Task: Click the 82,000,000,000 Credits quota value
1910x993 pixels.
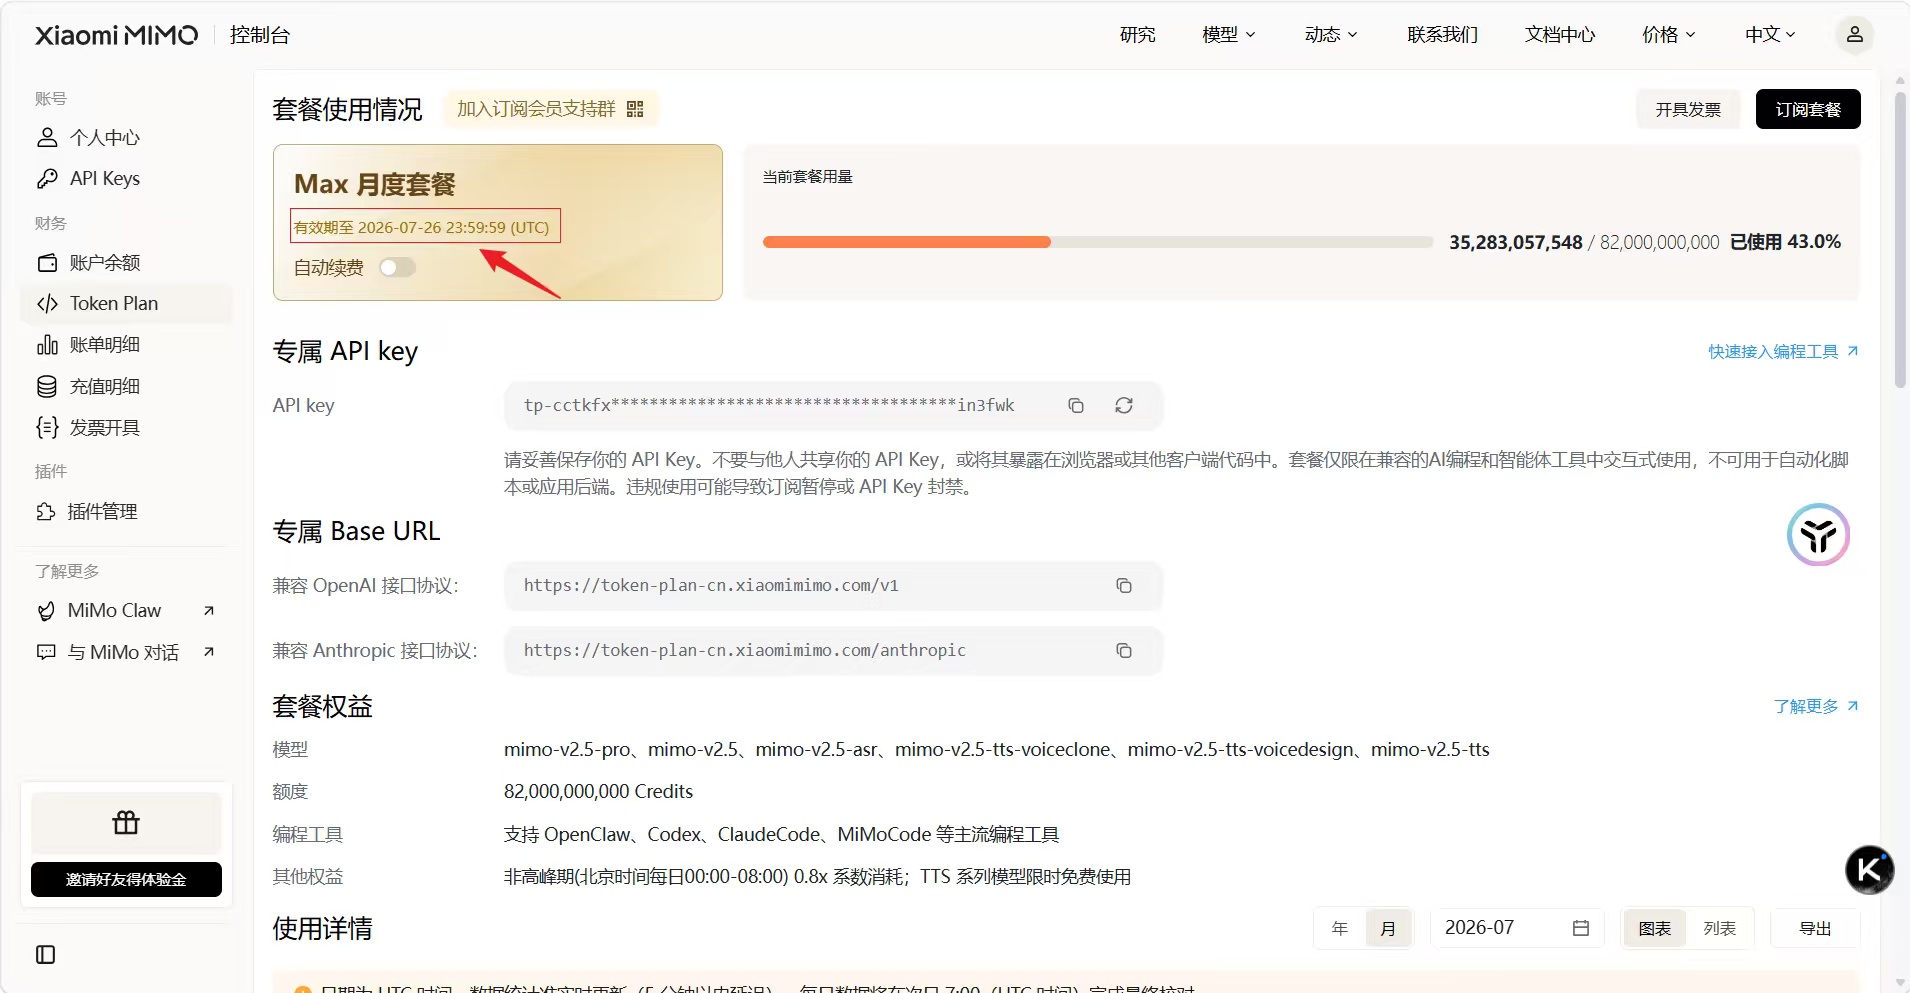Action: [598, 791]
